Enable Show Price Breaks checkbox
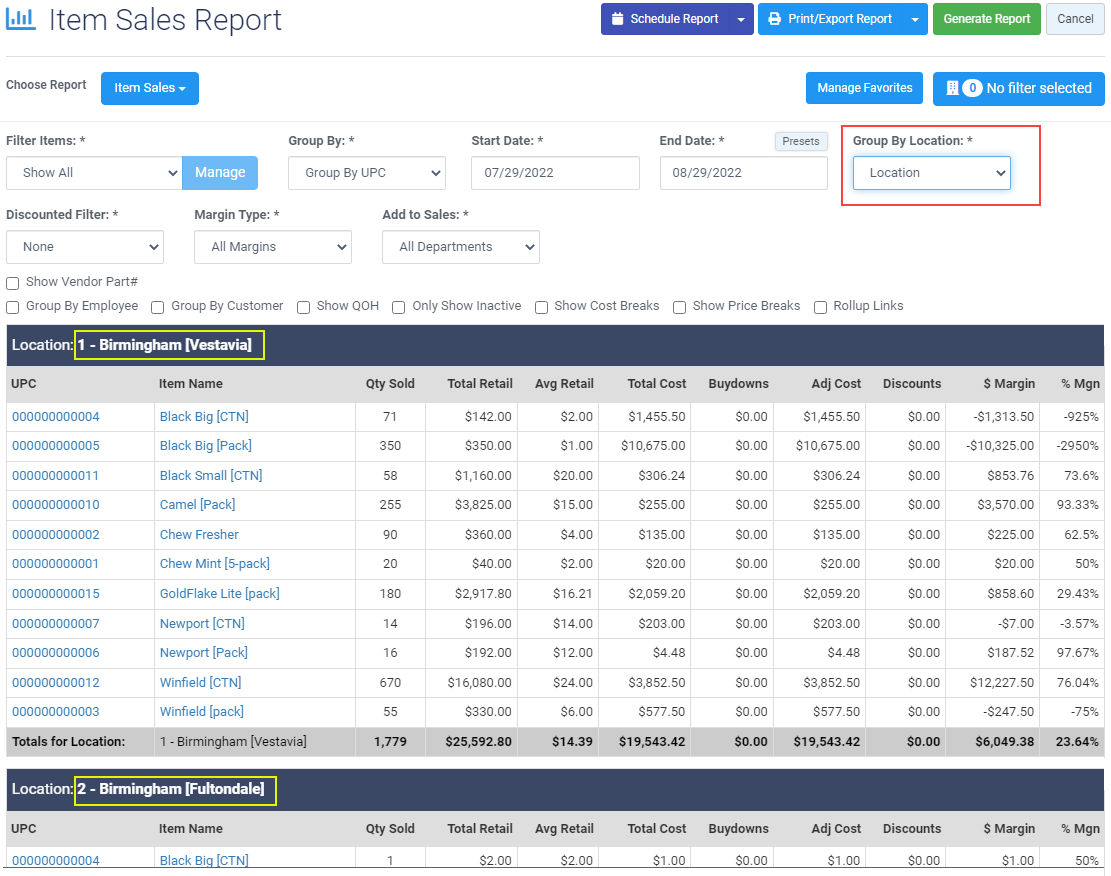 coord(679,308)
